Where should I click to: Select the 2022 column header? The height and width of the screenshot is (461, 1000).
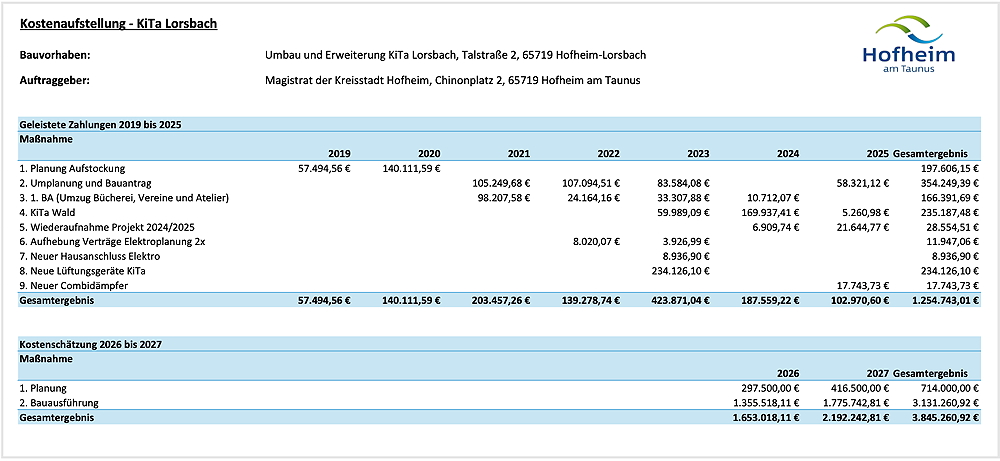608,154
